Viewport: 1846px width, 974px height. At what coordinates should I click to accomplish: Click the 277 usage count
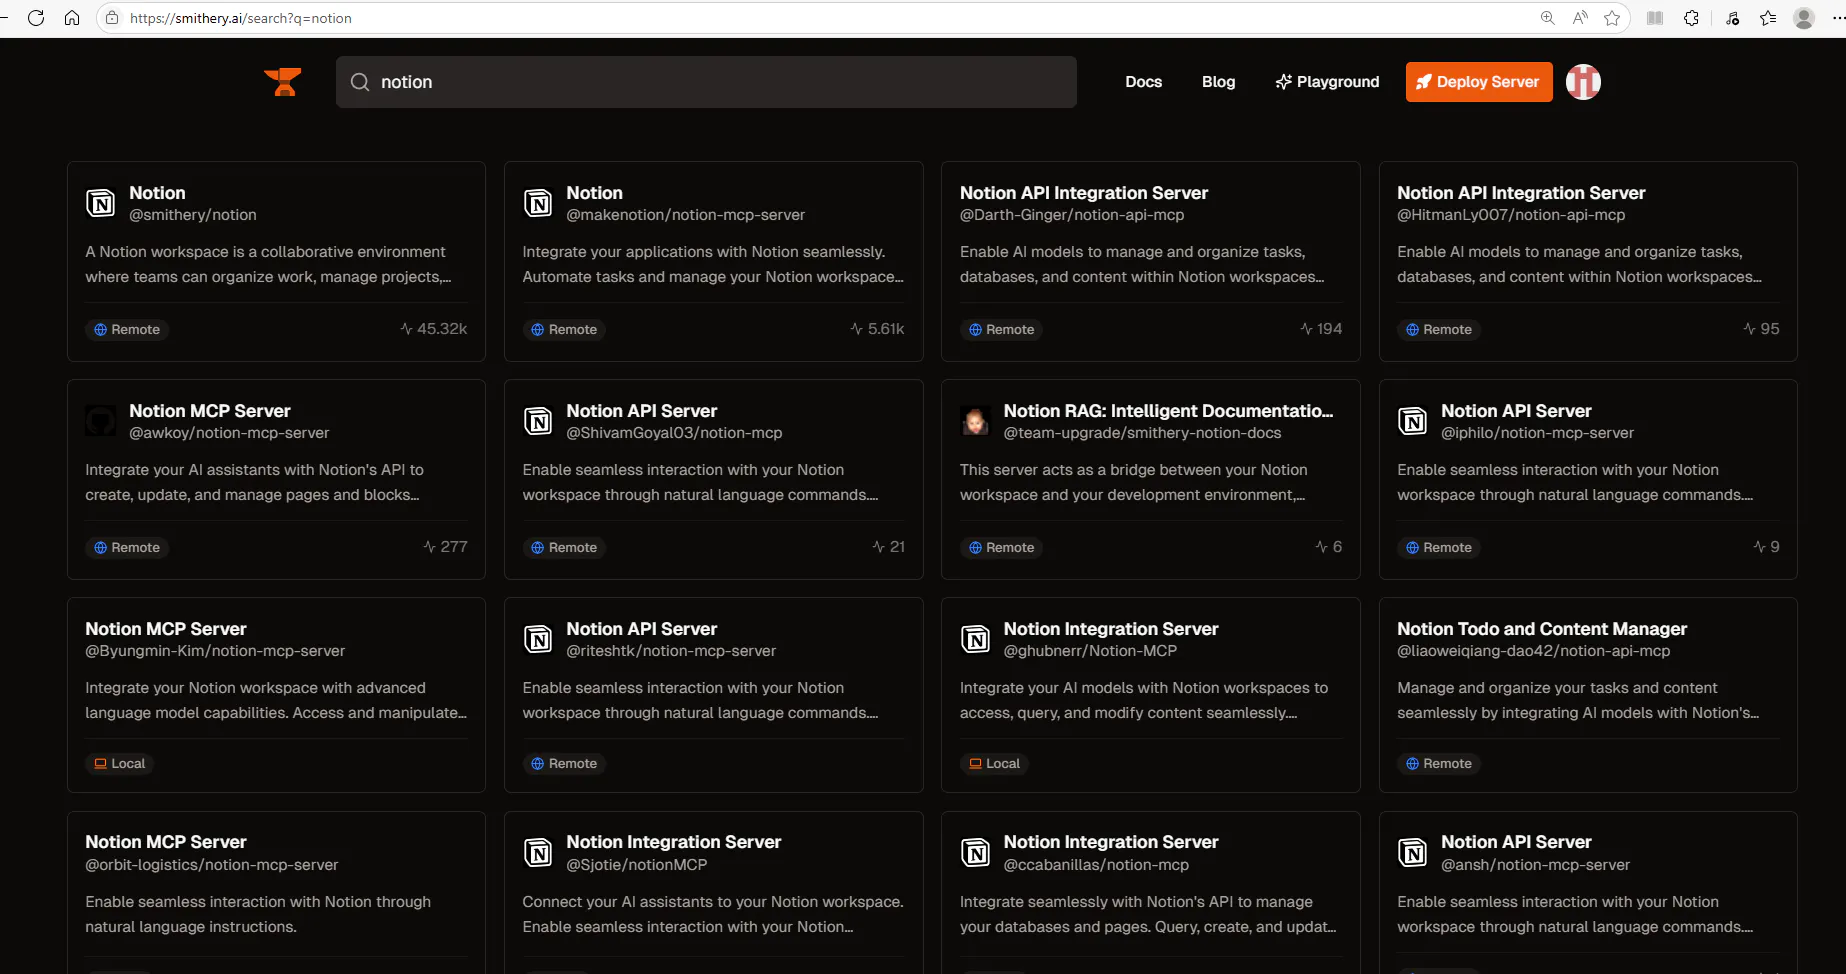[x=445, y=547]
